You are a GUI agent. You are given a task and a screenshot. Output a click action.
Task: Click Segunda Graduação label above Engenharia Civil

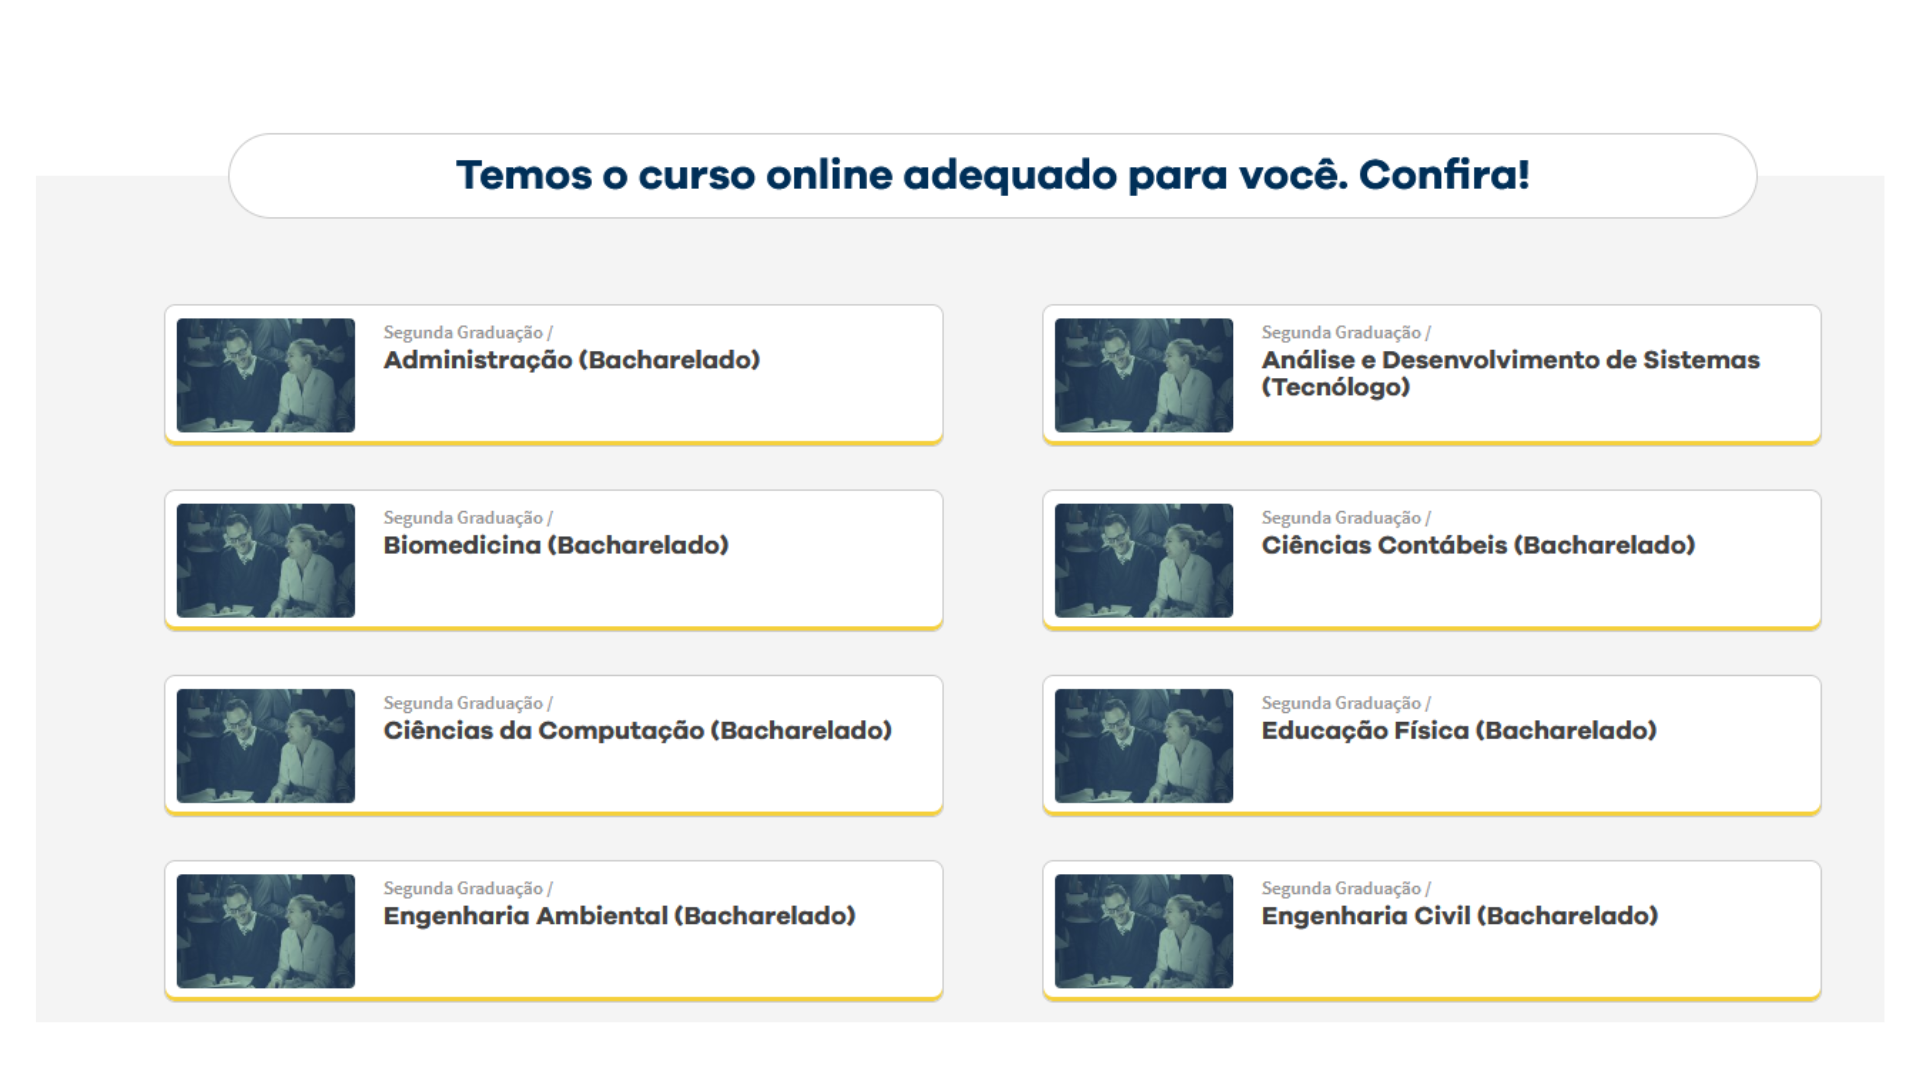1346,889
